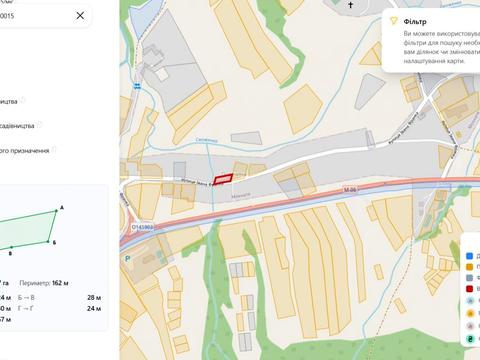
Task: Click the green circular legend icon
Action: tap(470, 339)
